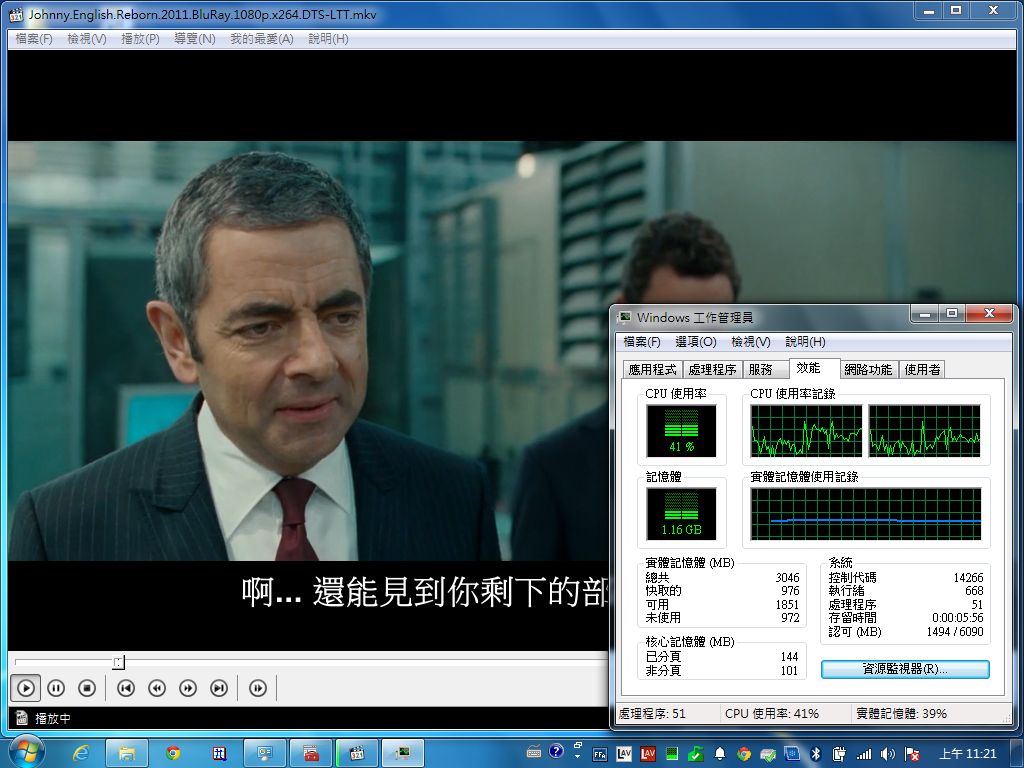Stop the video playback
The image size is (1024, 768).
[87, 688]
